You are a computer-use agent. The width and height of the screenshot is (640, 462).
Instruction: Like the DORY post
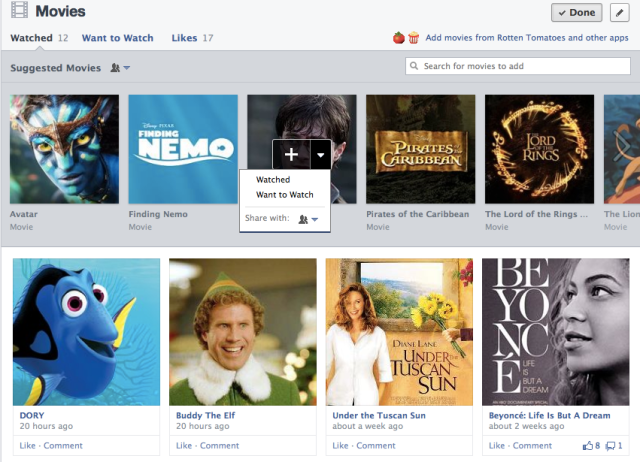coord(27,446)
